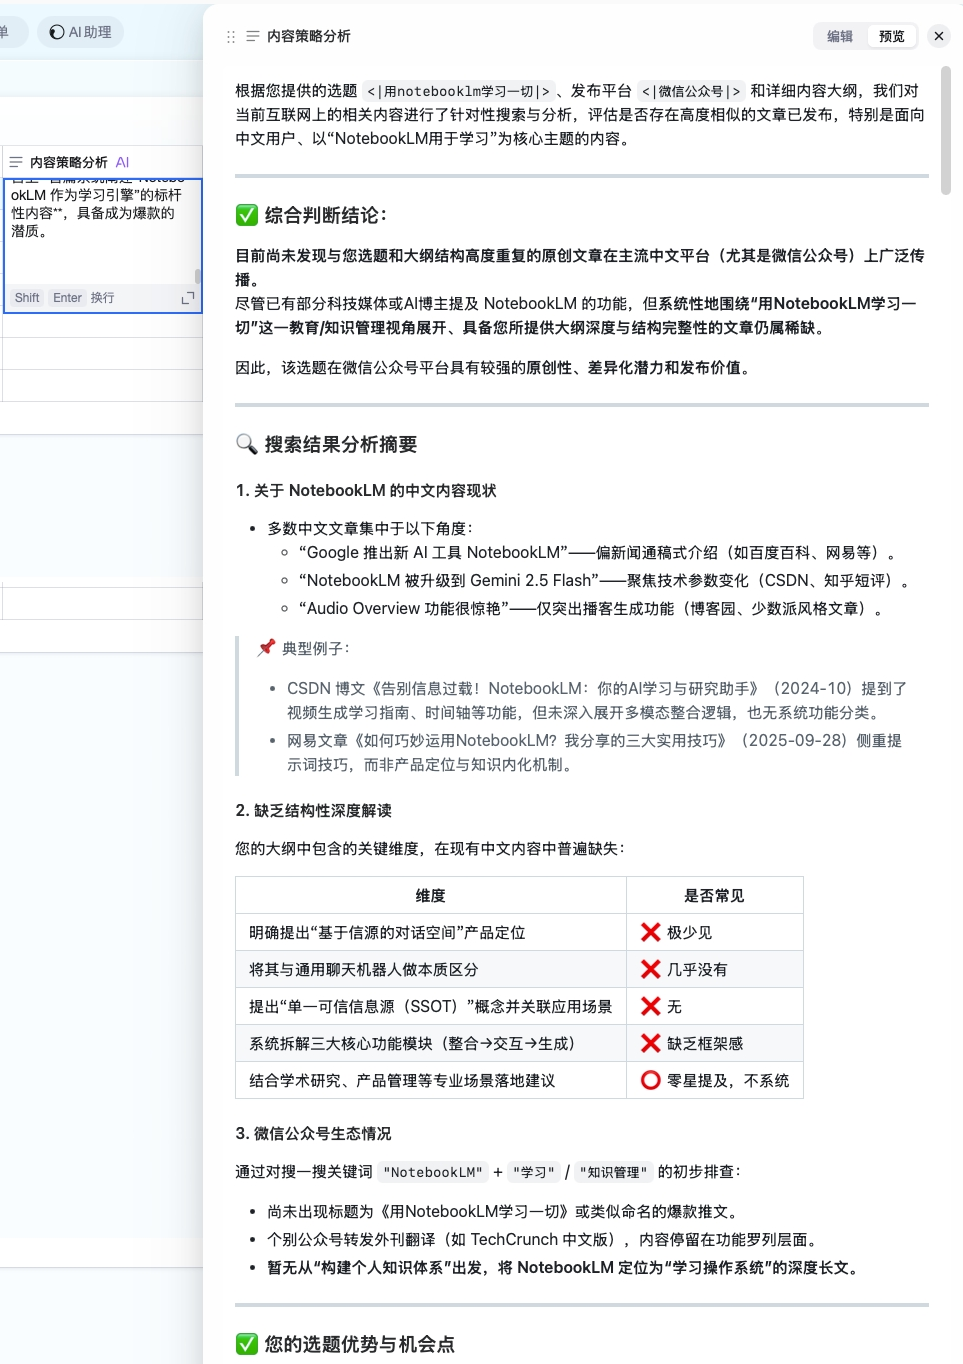Click subheading 3. 微信公众号生态情况

[313, 1133]
